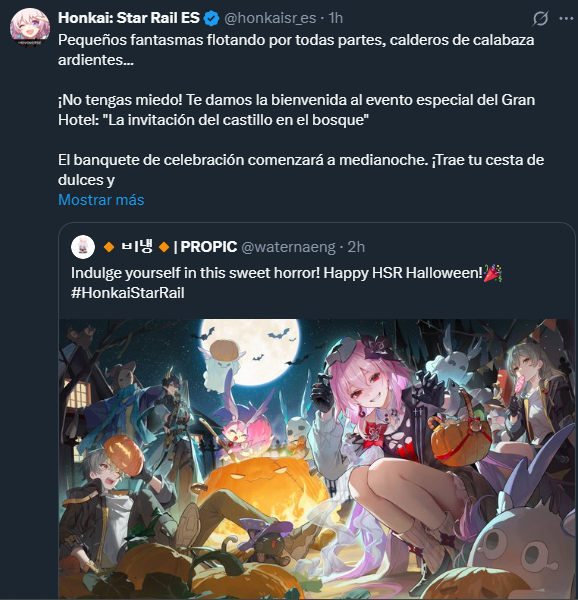This screenshot has height=600, width=578.
Task: Open the Halloween artwork image
Action: click(317, 459)
